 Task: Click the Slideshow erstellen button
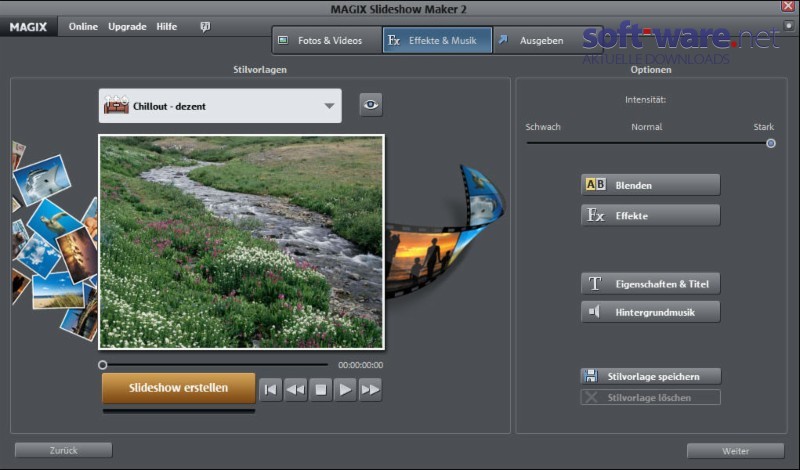pyautogui.click(x=179, y=388)
